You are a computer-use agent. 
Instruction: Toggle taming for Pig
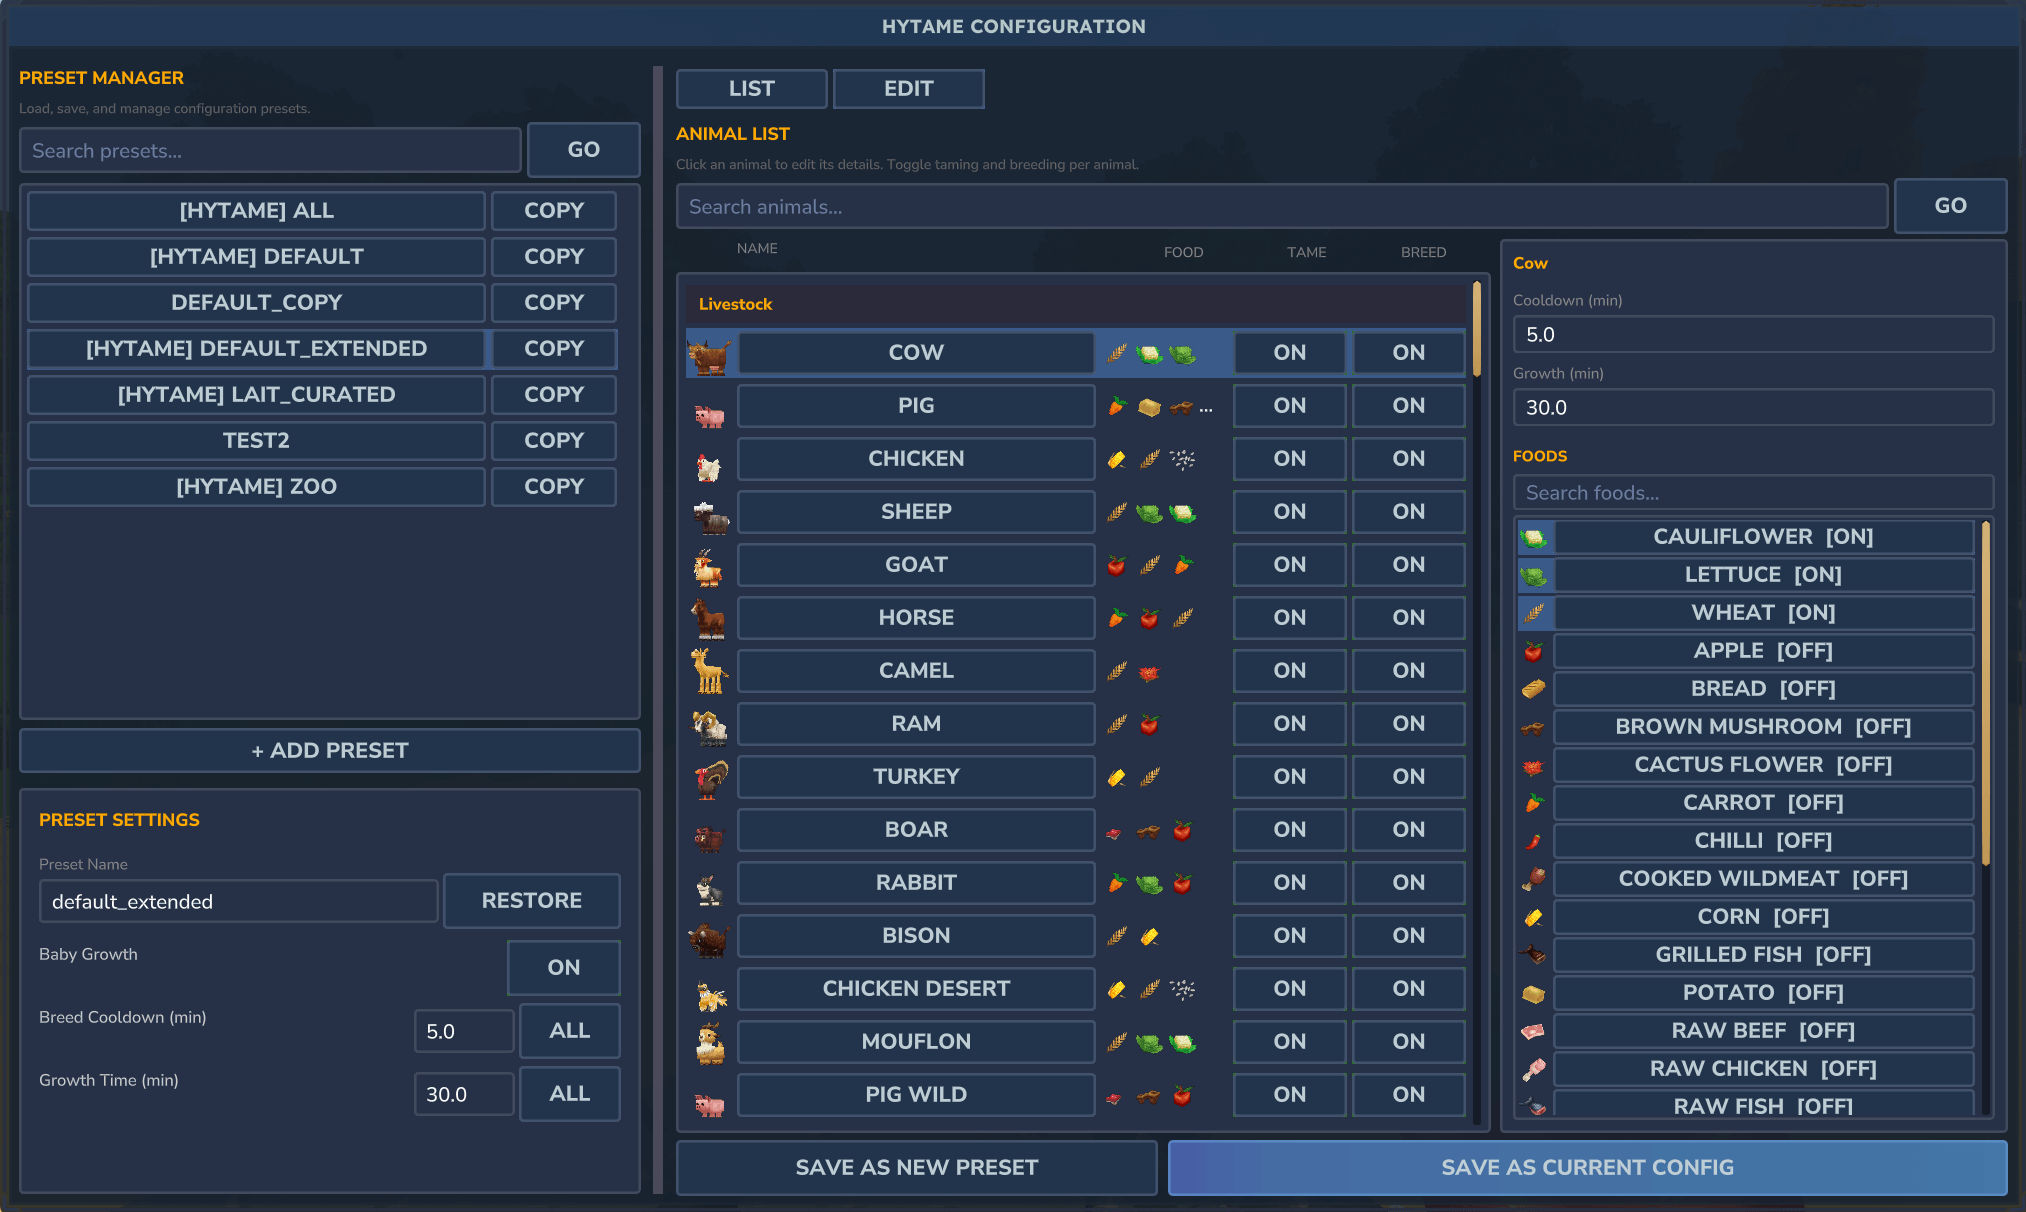(x=1289, y=406)
